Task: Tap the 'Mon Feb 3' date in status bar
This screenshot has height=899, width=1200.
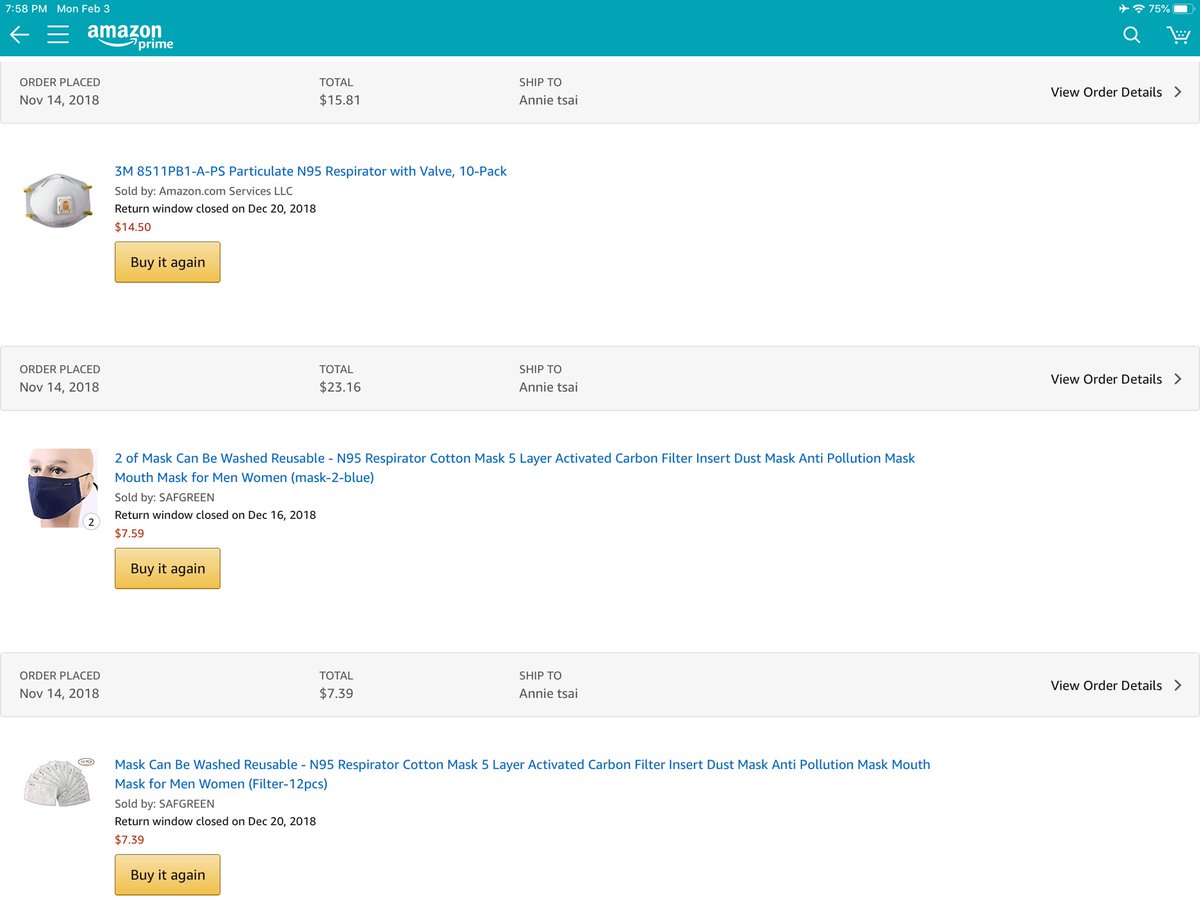Action: [82, 8]
